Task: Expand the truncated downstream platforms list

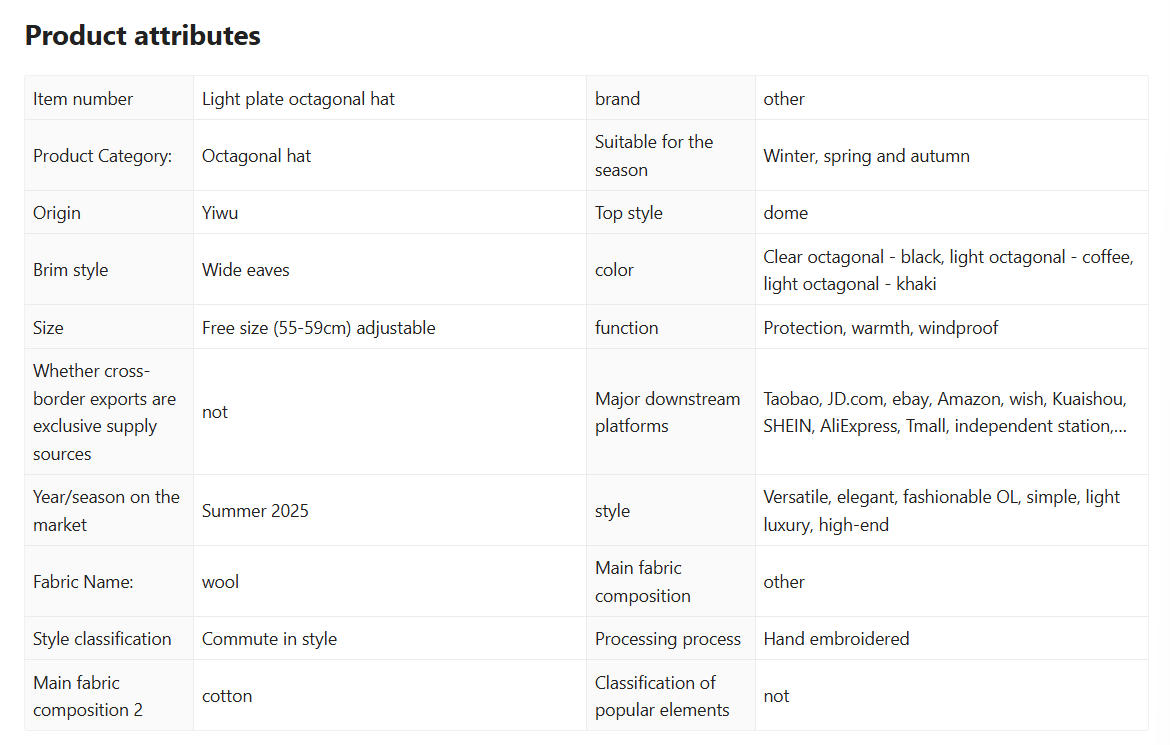Action: 1121,426
